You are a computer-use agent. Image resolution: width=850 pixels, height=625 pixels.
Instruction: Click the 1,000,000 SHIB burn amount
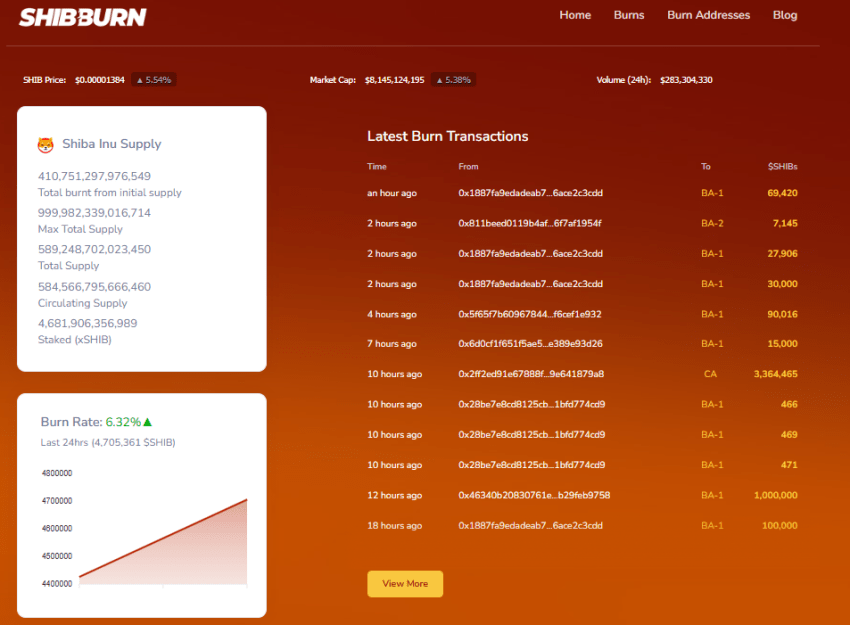[776, 495]
